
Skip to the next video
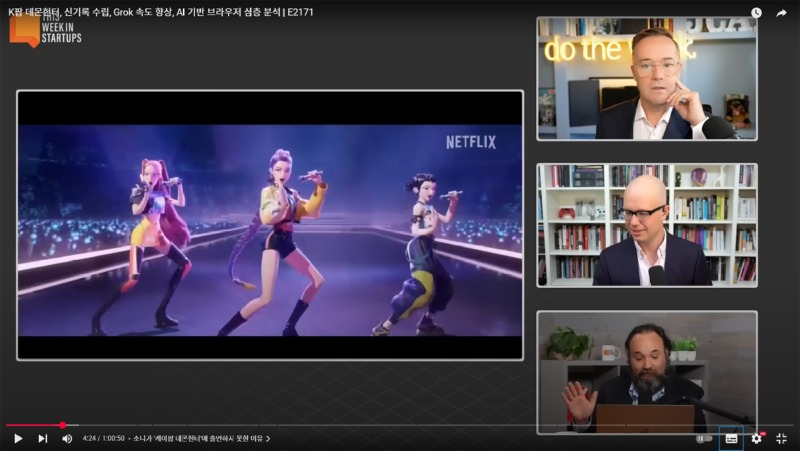point(43,438)
